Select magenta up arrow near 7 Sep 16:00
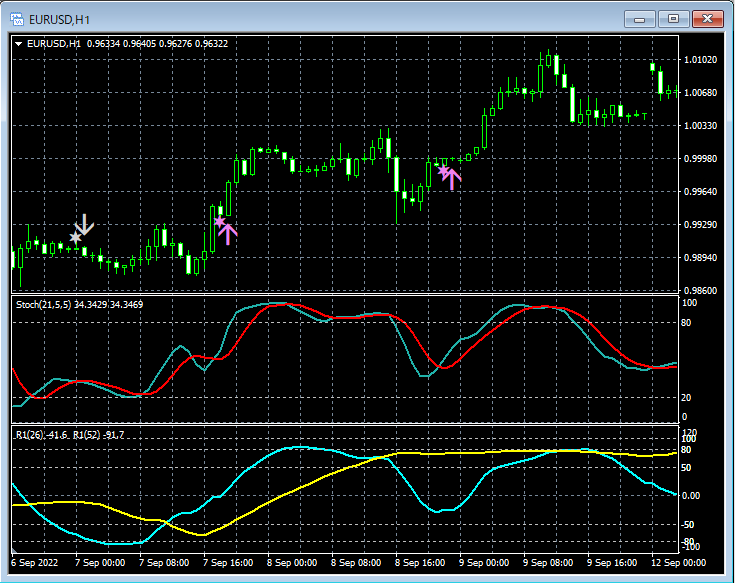736x583 pixels. tap(228, 233)
